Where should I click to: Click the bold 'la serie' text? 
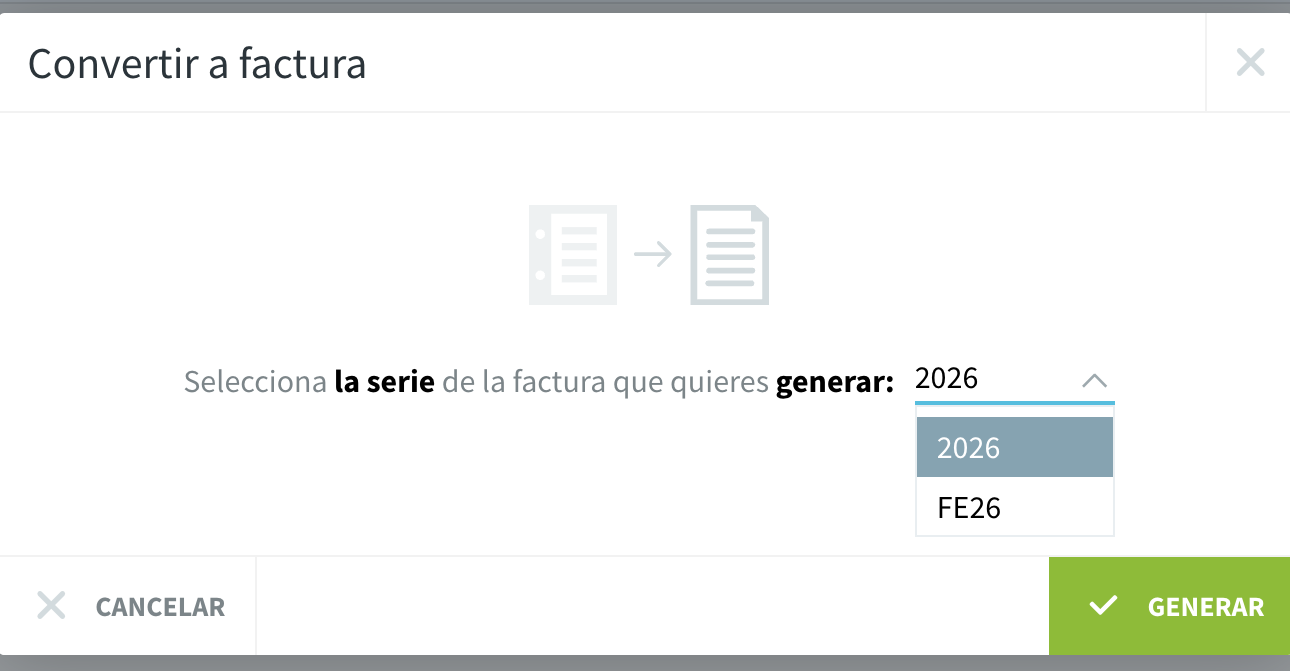pyautogui.click(x=384, y=381)
